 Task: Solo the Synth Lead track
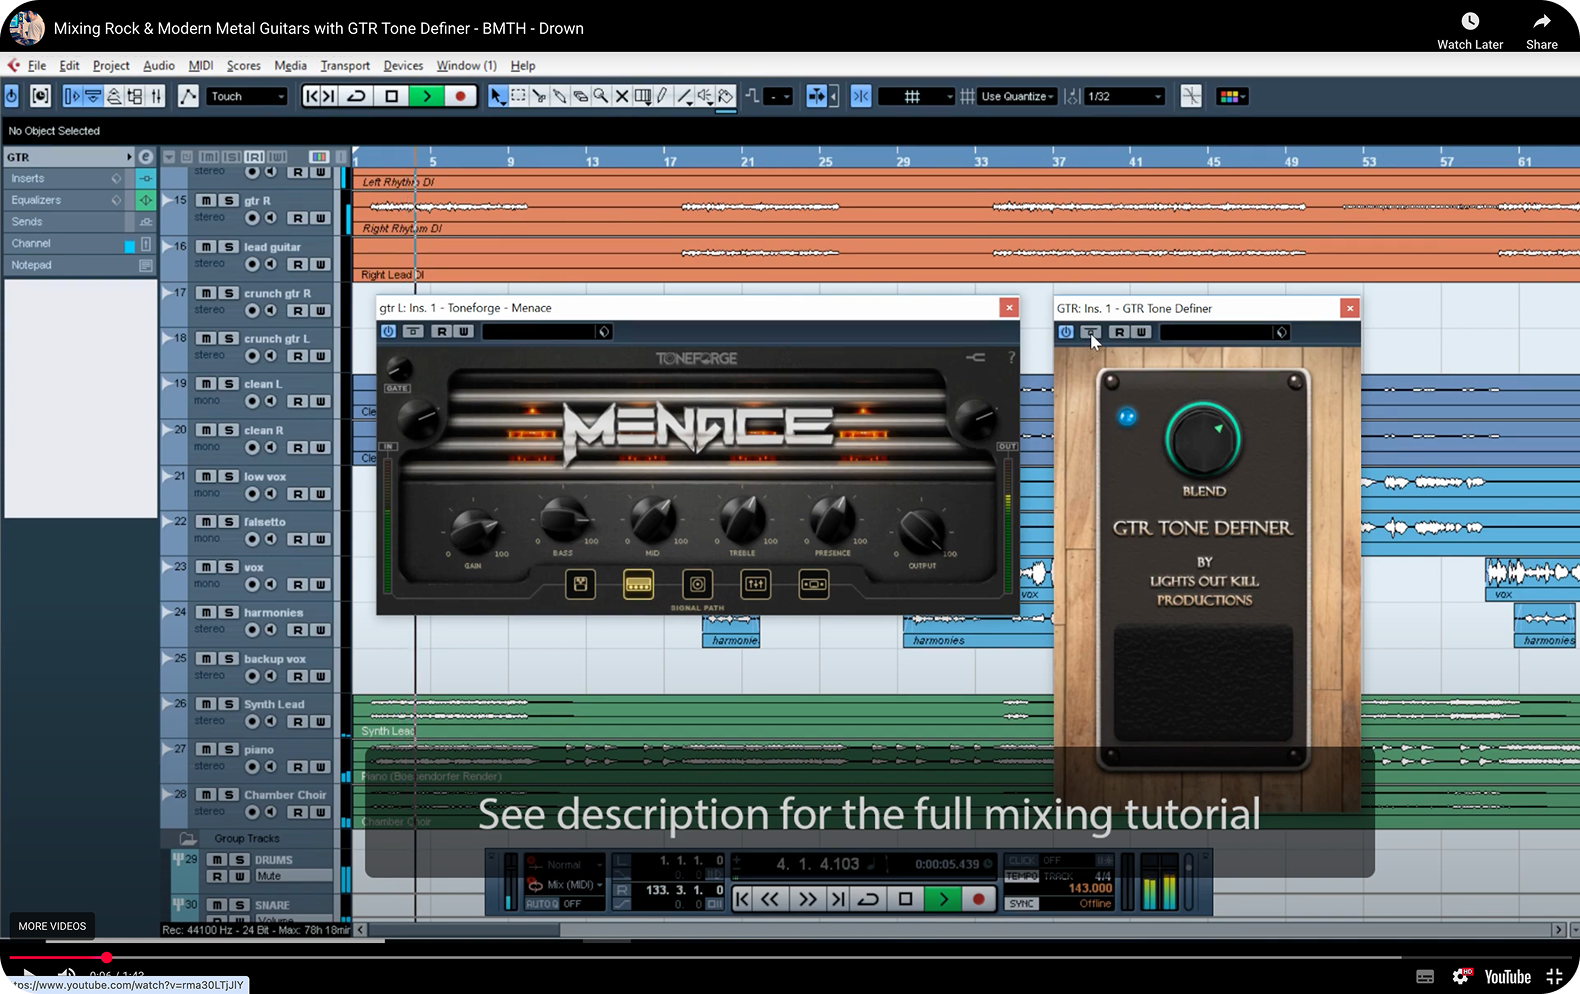228,704
